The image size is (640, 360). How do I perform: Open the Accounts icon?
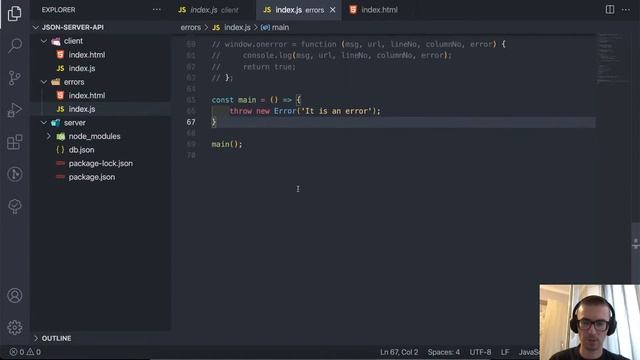pos(15,295)
